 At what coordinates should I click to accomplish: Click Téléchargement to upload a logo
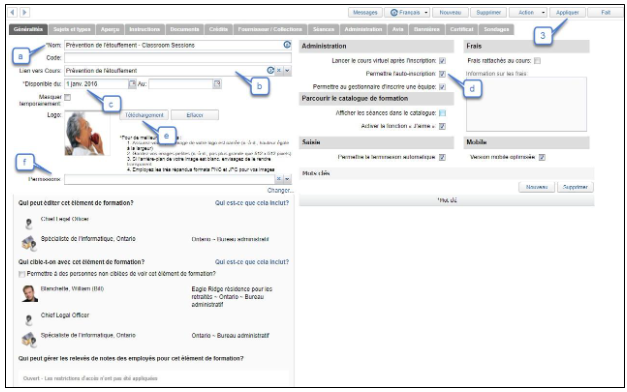point(144,115)
